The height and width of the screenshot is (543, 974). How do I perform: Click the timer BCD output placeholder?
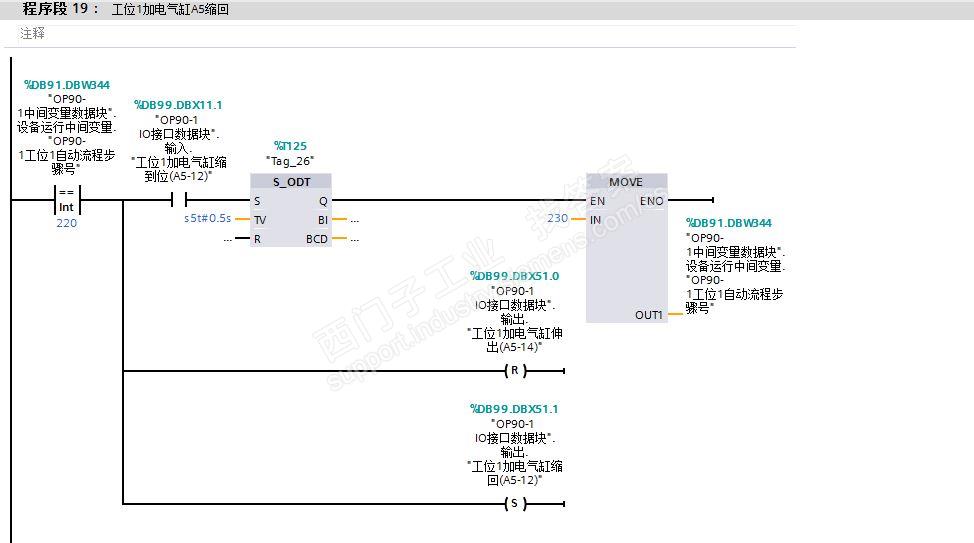(x=354, y=239)
